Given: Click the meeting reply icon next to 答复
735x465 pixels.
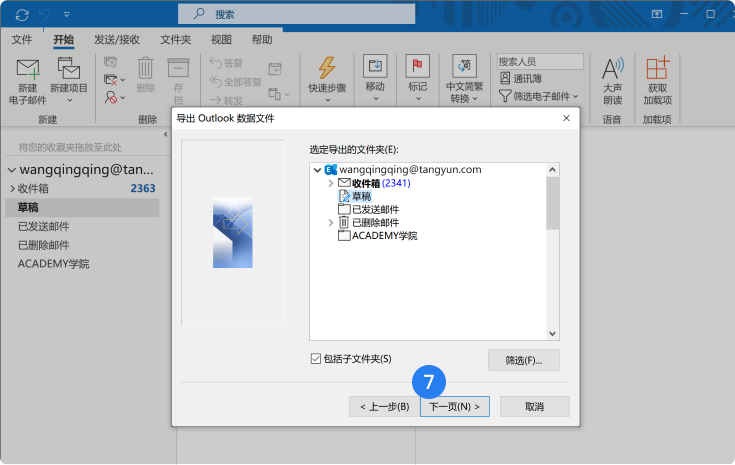Looking at the screenshot, I should pyautogui.click(x=275, y=69).
